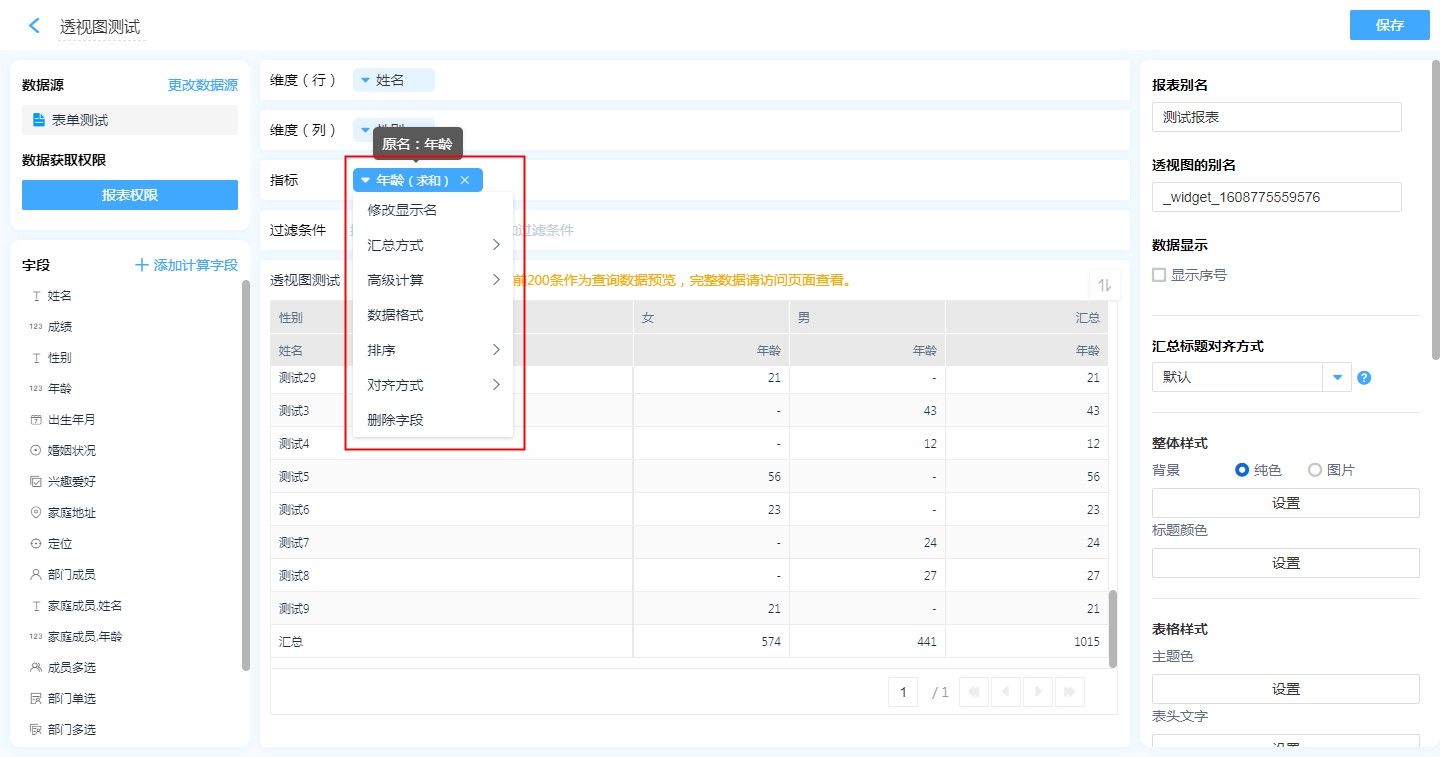Screen dimensions: 1440x757
Task: Choose 修改显示名 from the menu
Action: 402,210
